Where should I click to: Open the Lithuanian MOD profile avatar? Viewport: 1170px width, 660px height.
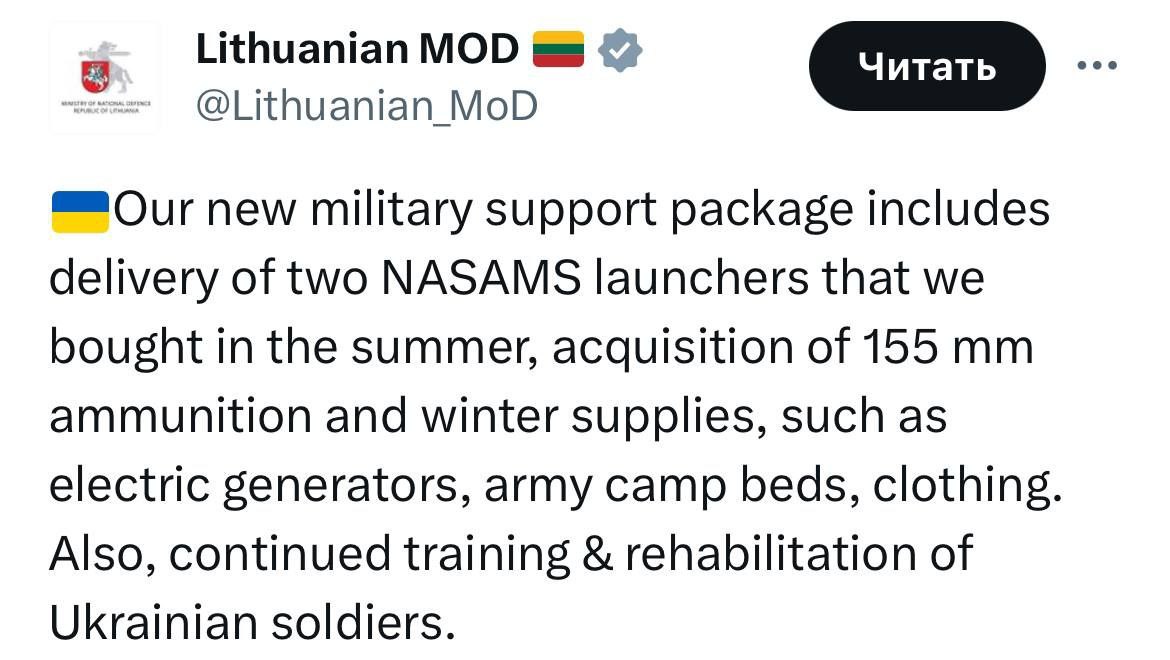point(105,77)
